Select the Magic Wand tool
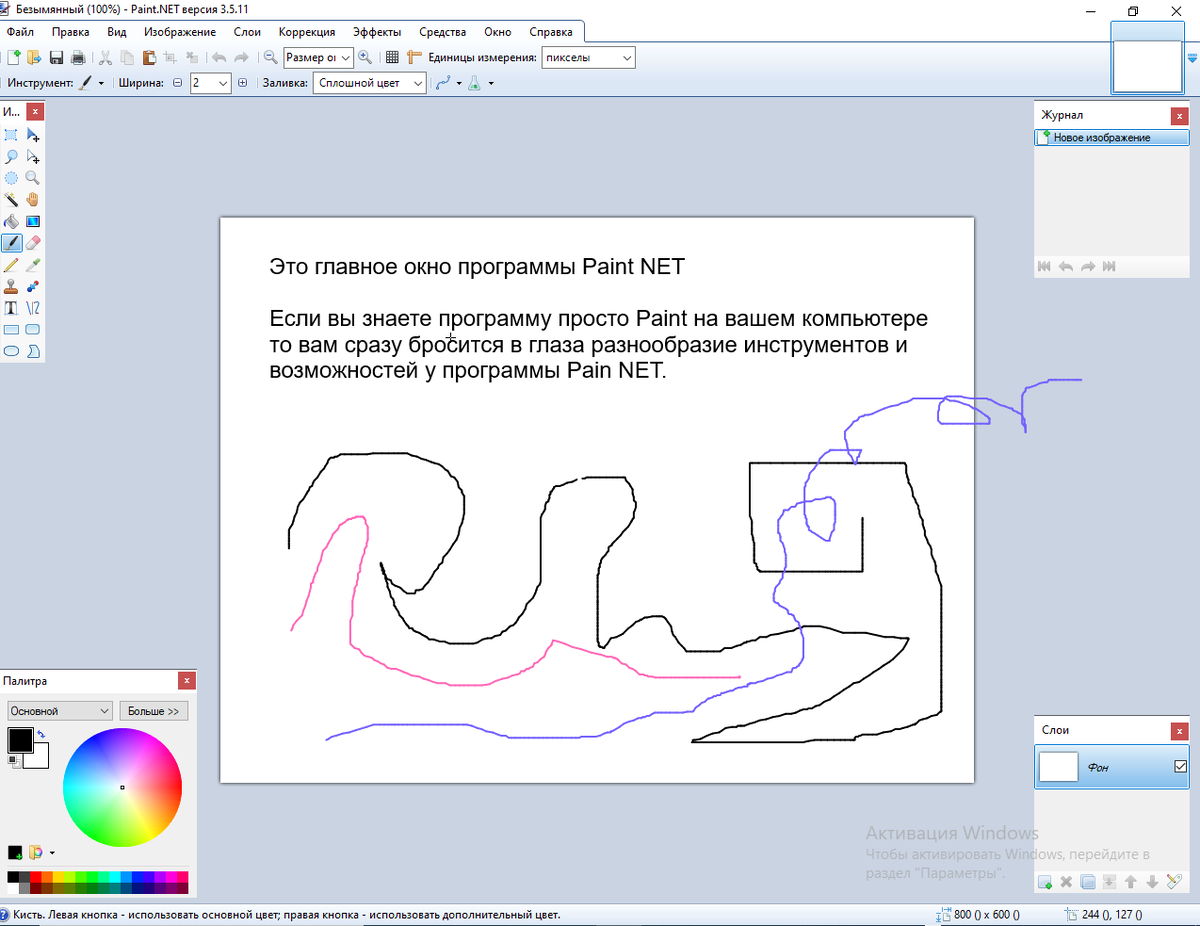Viewport: 1200px width, 926px height. 12,200
